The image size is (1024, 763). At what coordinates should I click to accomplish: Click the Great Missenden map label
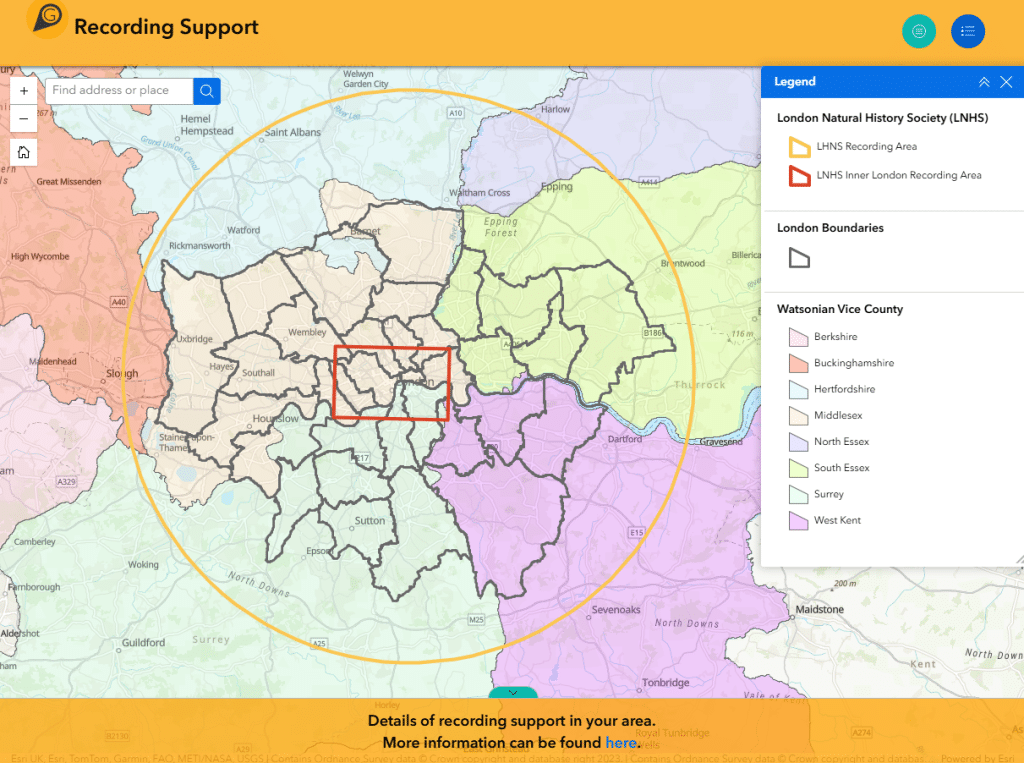pos(69,182)
